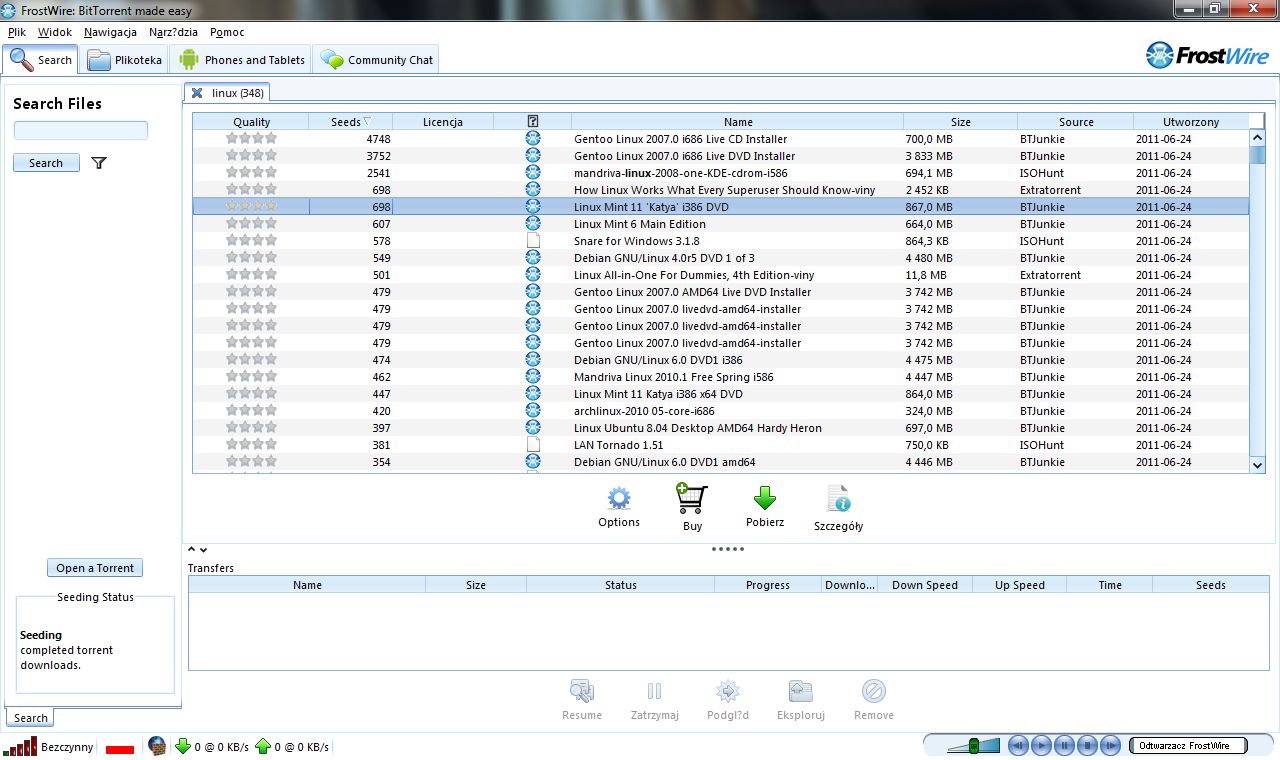Open Szczegóły details icon
This screenshot has height=760, width=1280.
pos(838,499)
